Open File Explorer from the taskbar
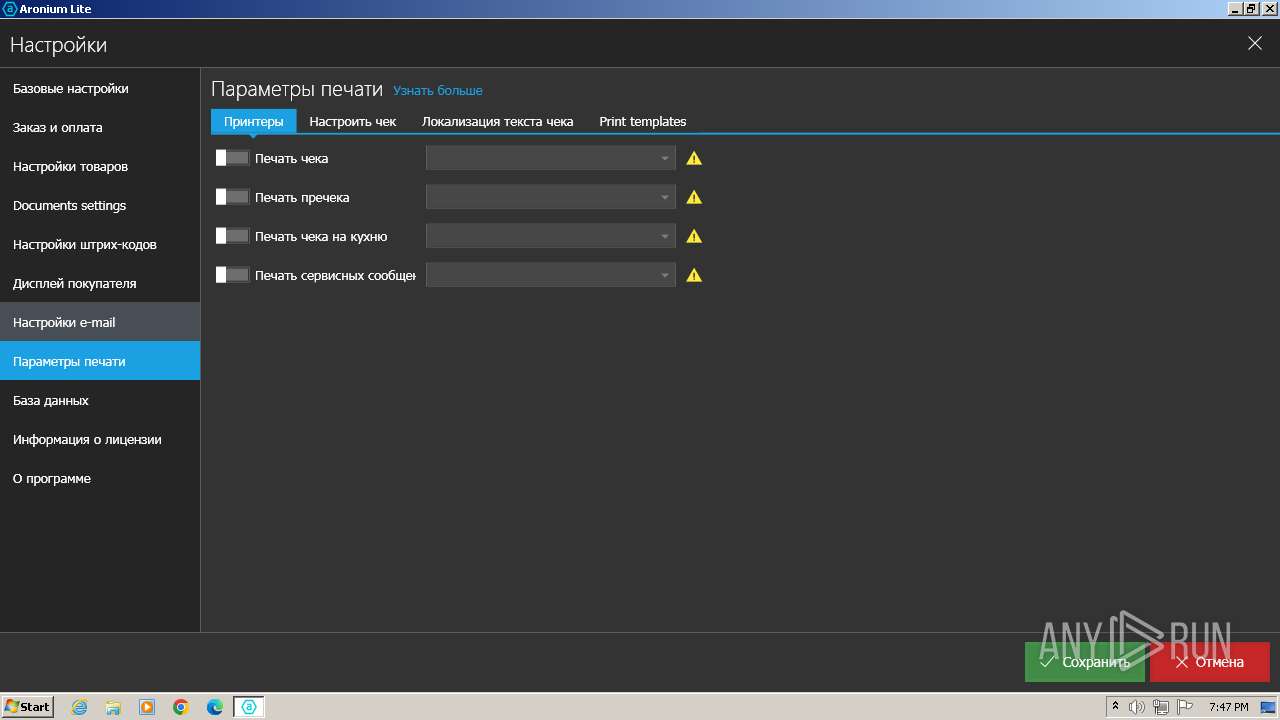Screen dimensions: 1280x720 tap(113, 707)
